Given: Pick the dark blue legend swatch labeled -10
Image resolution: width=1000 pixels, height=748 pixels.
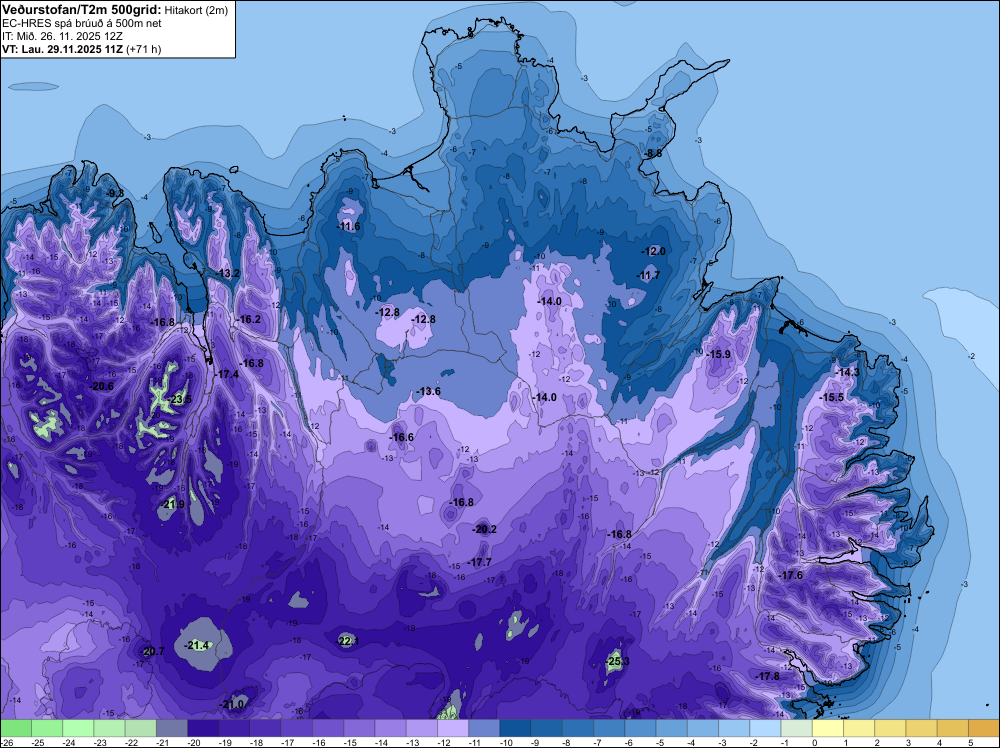Looking at the screenshot, I should [x=516, y=728].
